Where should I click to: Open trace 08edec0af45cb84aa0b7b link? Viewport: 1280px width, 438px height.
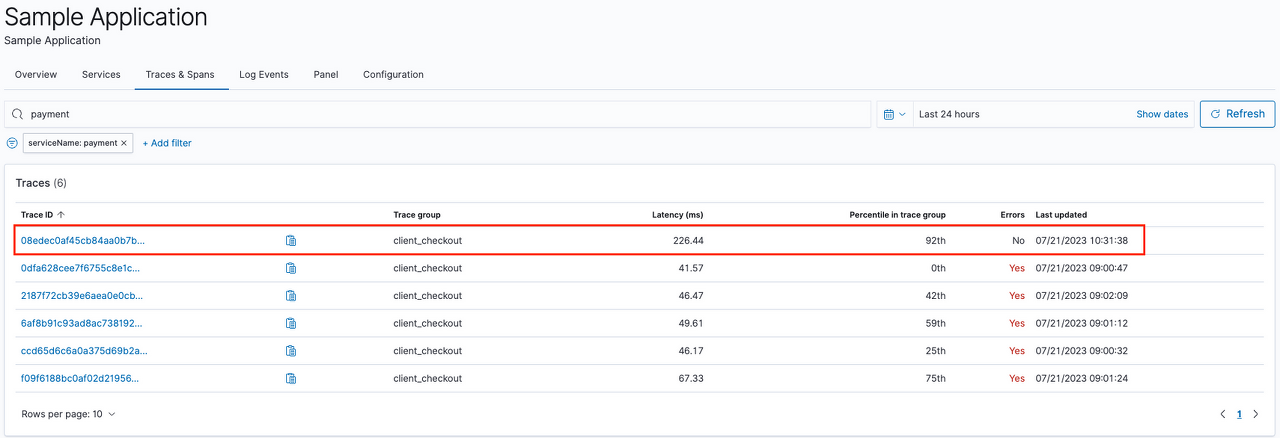[x=84, y=241]
